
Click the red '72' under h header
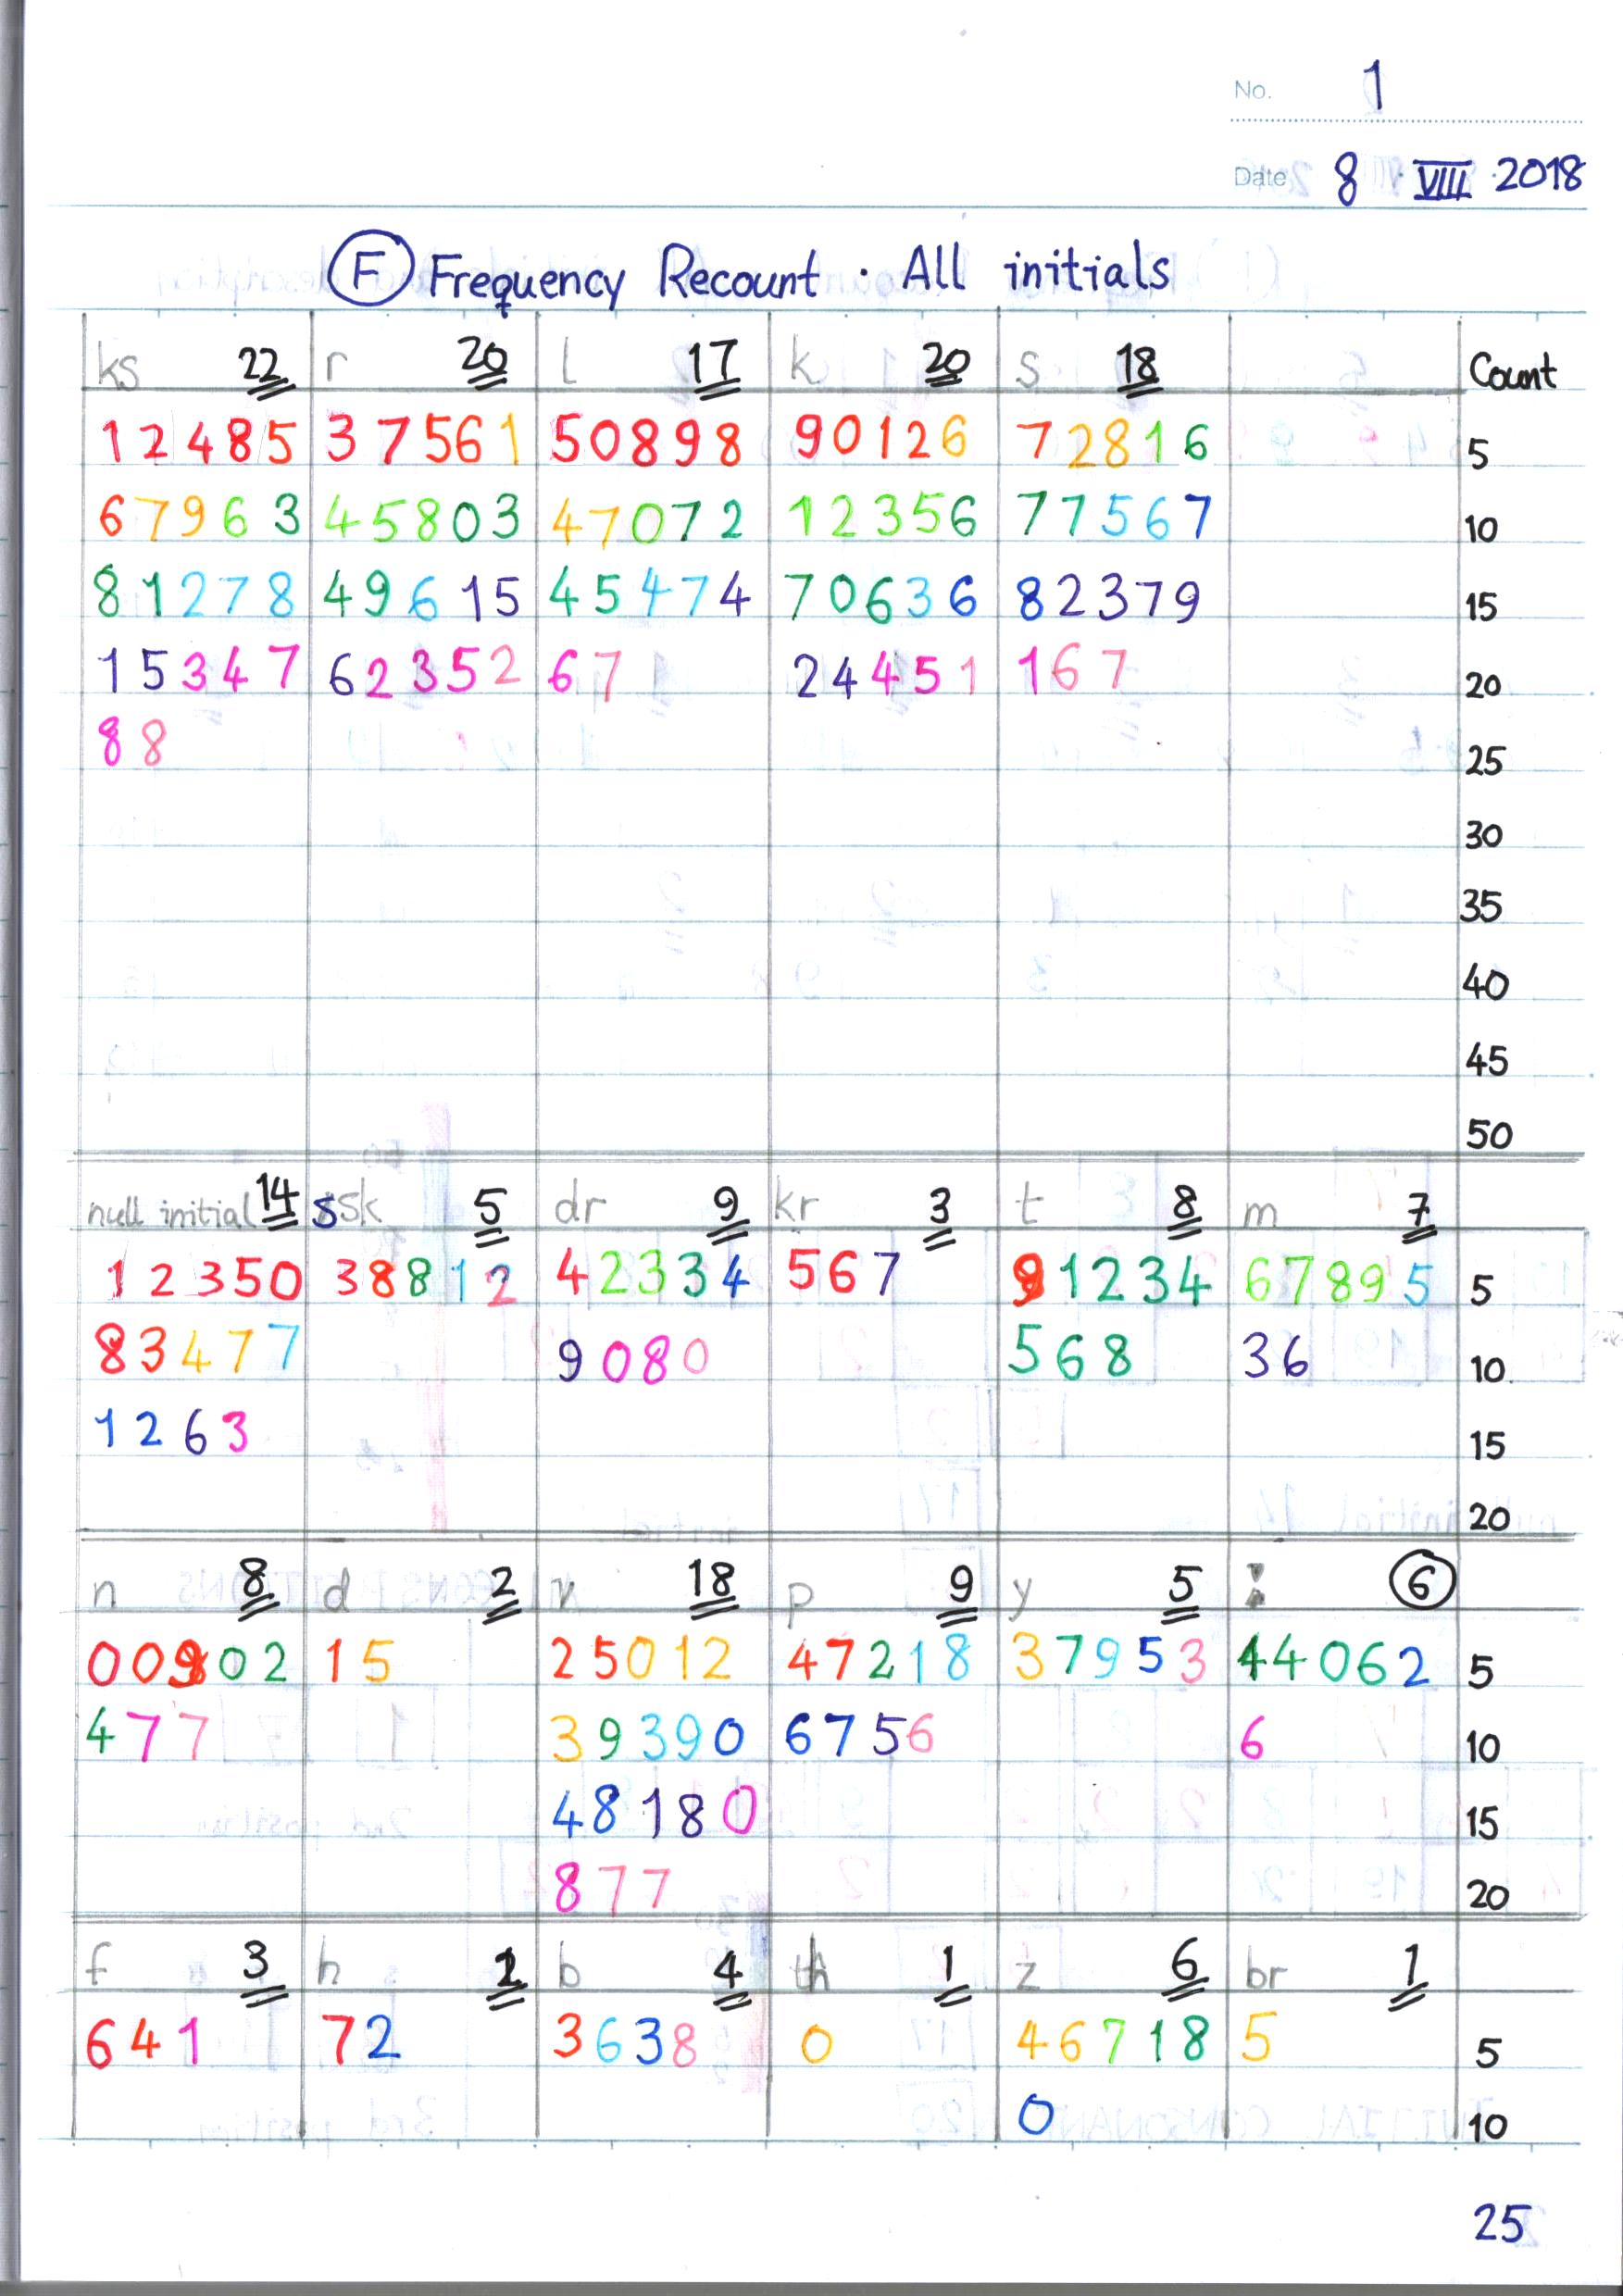[358, 2040]
